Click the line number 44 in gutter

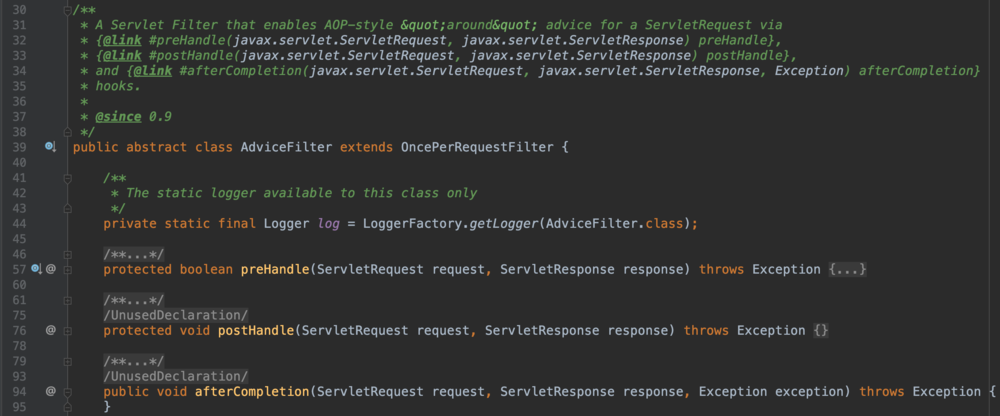(17, 223)
